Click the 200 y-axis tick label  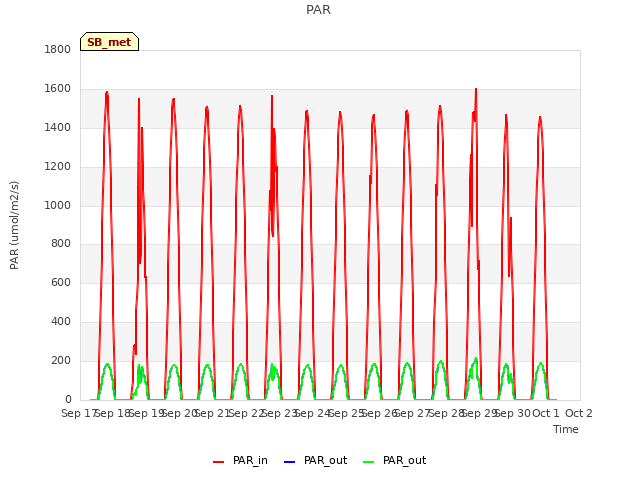[x=61, y=360]
